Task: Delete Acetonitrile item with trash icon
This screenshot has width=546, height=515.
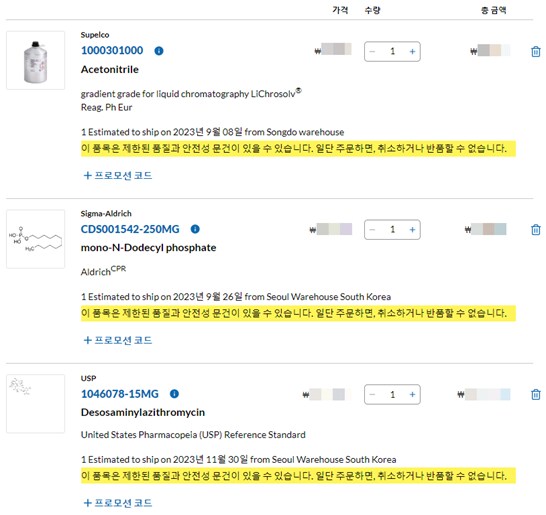Action: tap(536, 52)
